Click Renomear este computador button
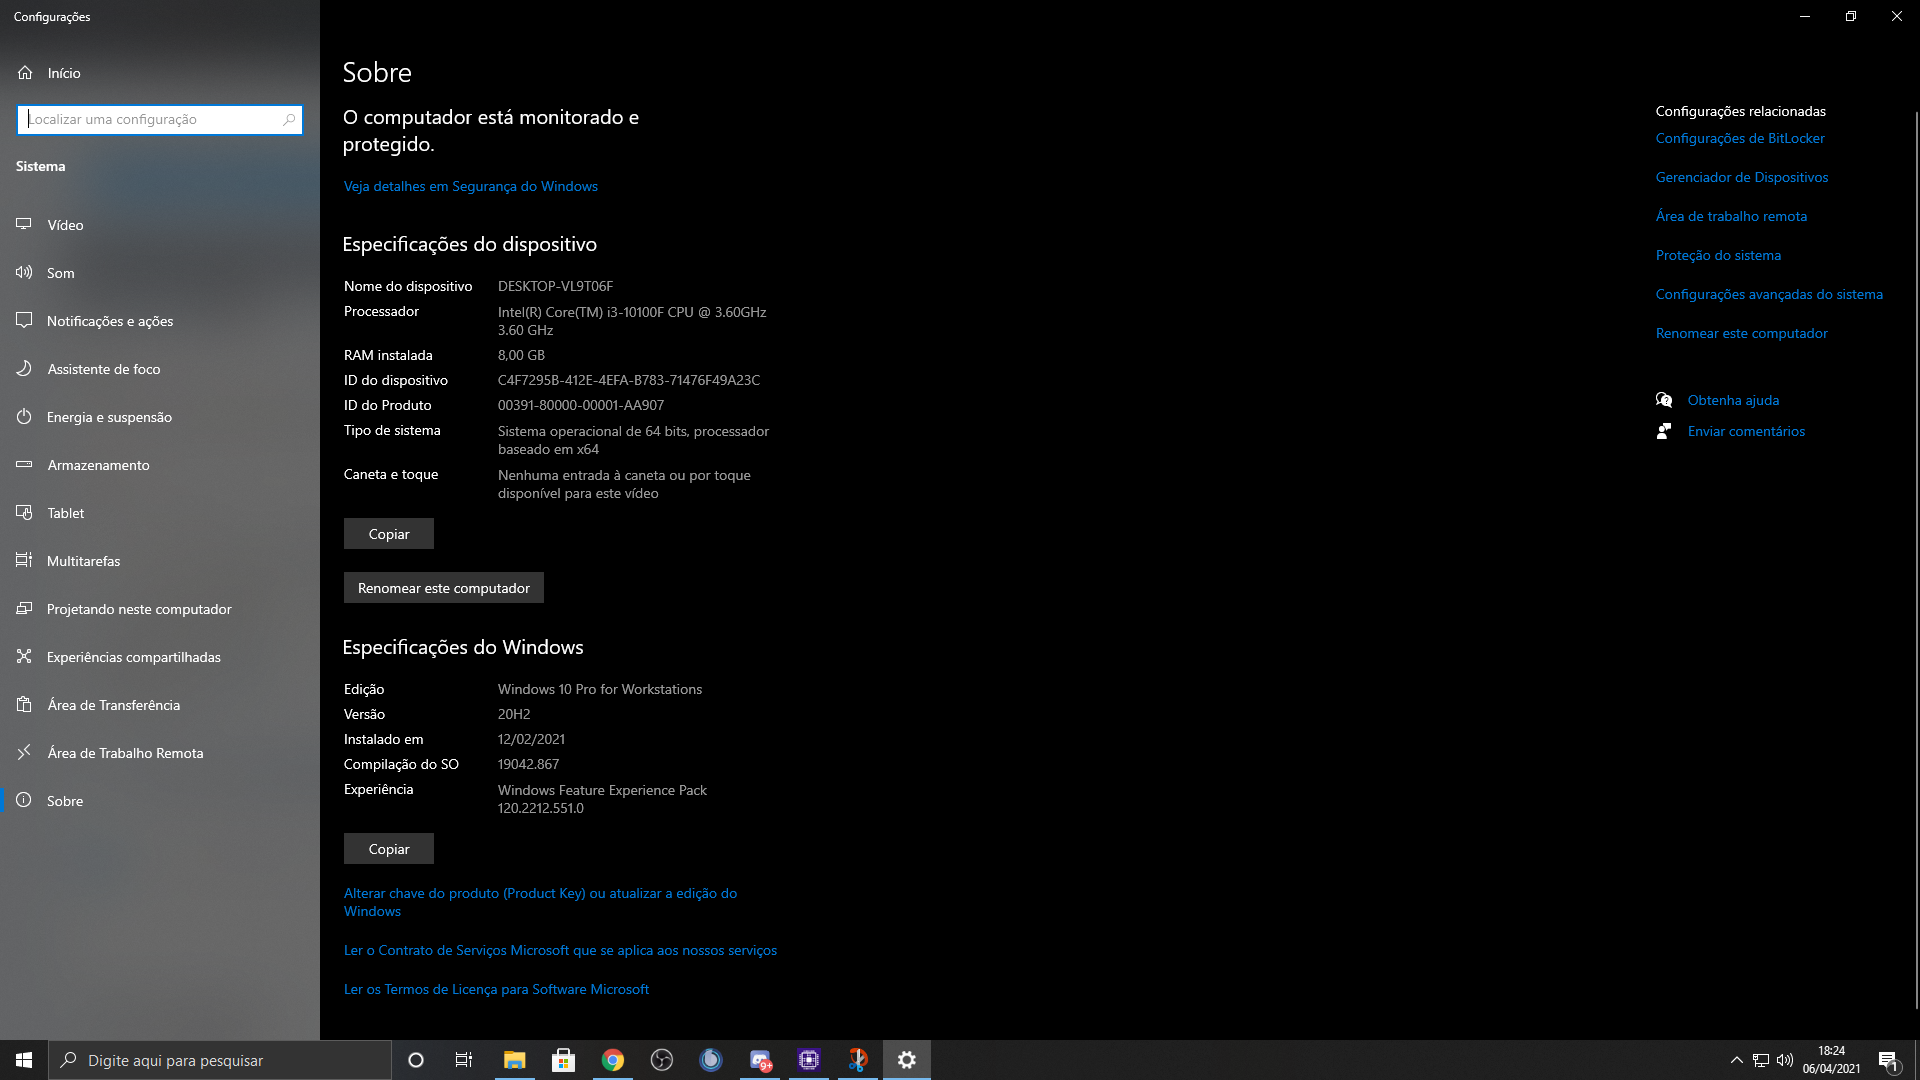 [x=444, y=588]
